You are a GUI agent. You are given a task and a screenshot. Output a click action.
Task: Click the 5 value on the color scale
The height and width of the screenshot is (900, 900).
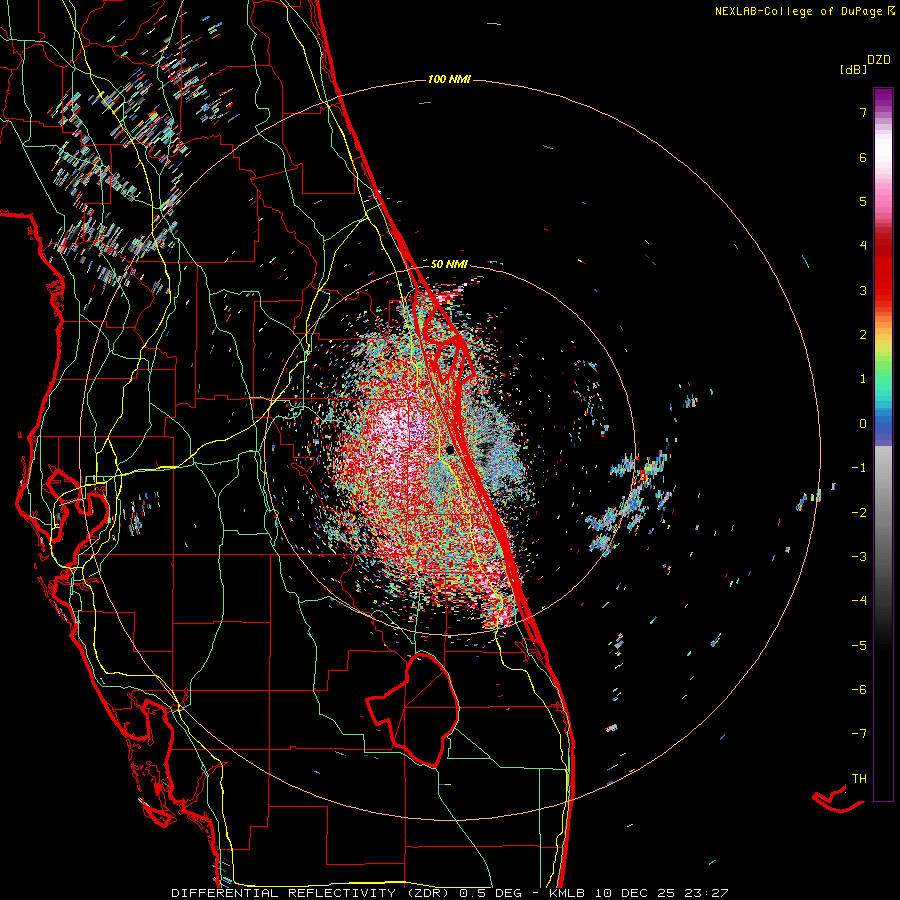pos(863,201)
